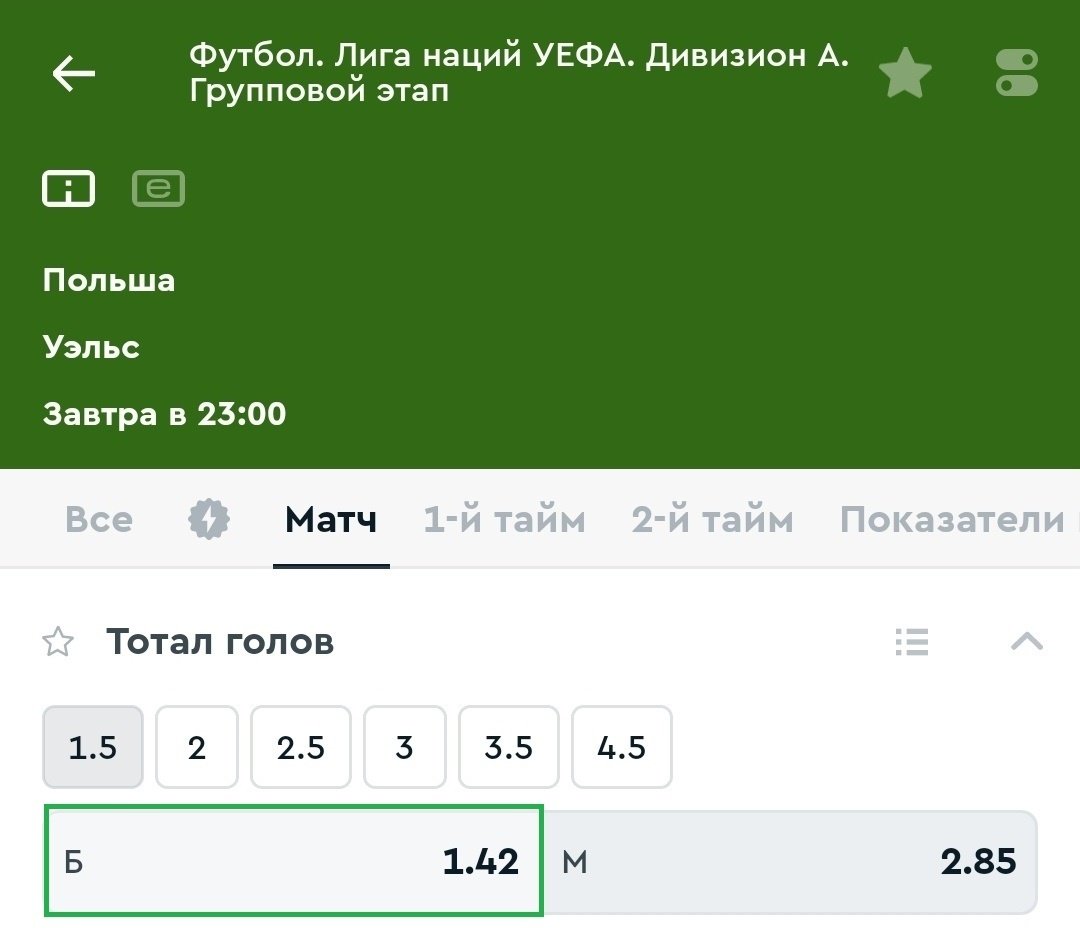The width and height of the screenshot is (1080, 938).
Task: Select total goals line 1.5
Action: coord(93,748)
